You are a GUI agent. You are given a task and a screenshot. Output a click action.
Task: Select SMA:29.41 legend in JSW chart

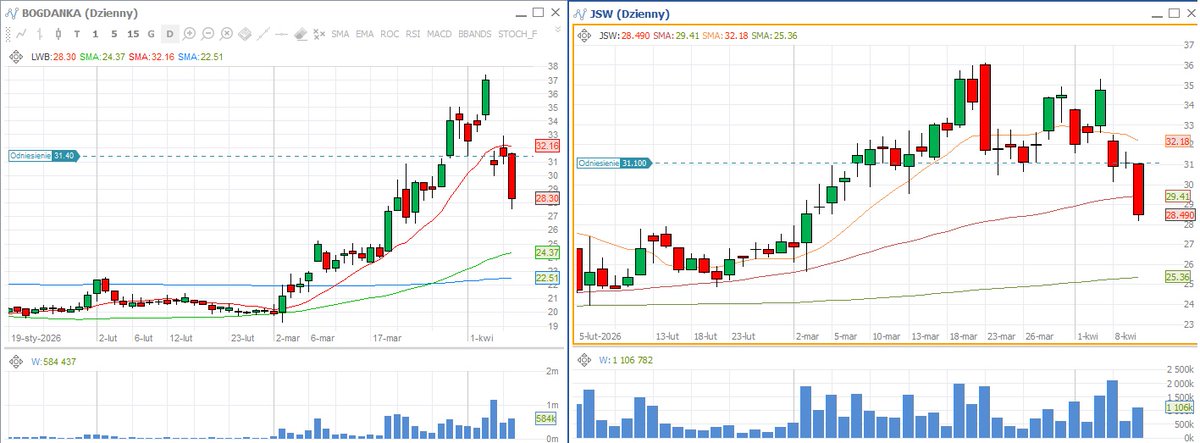click(678, 36)
